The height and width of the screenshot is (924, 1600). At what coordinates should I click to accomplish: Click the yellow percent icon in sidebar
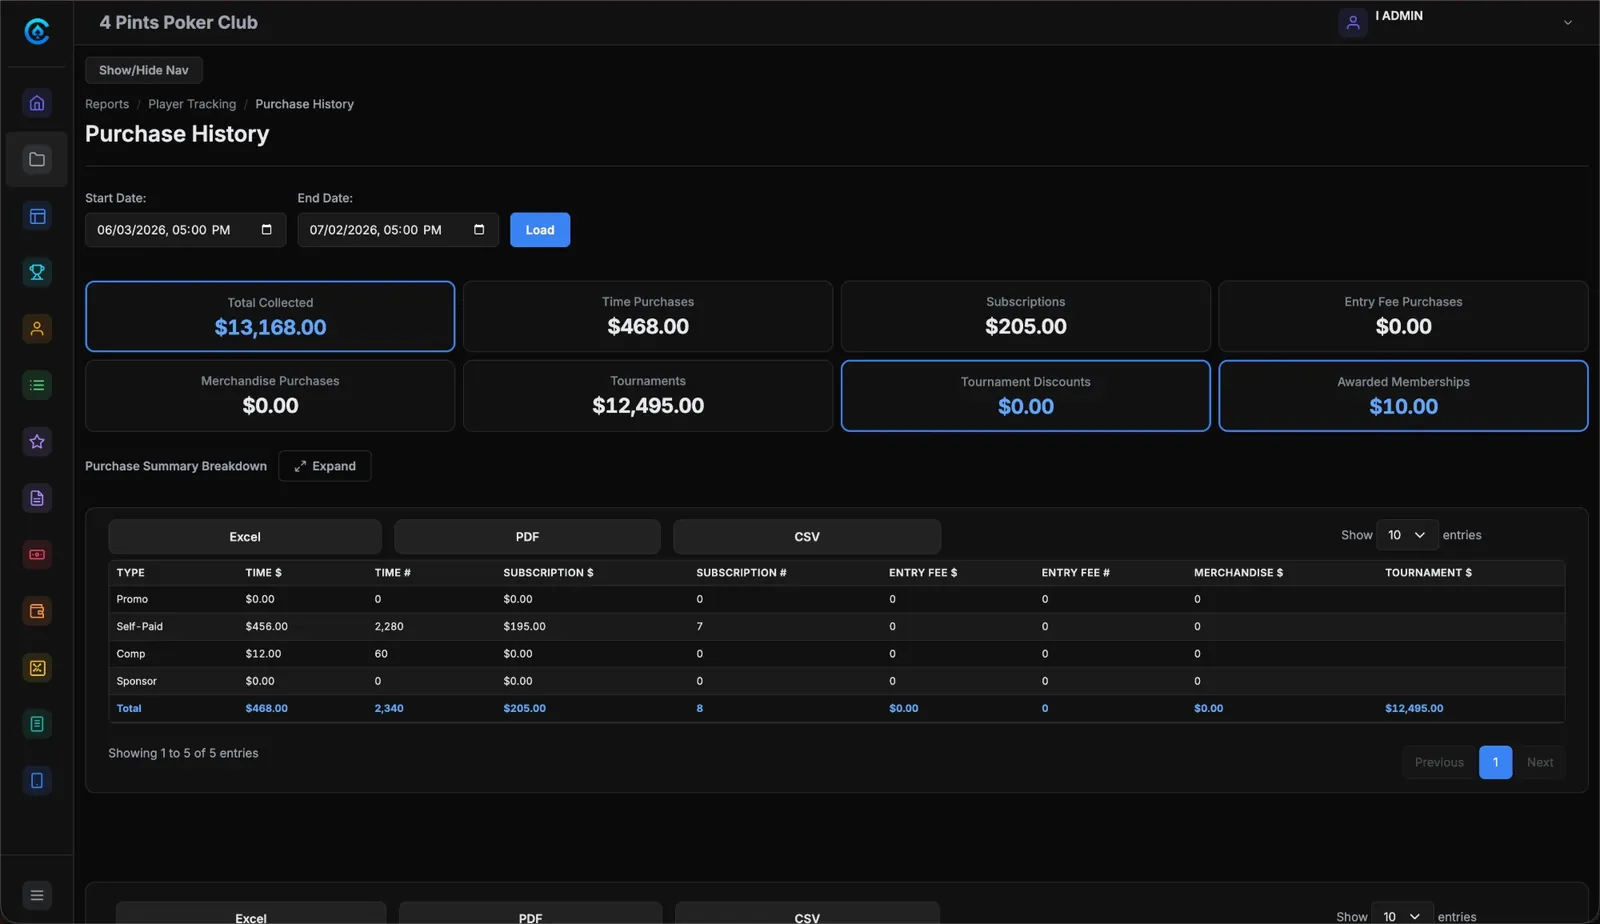point(37,668)
